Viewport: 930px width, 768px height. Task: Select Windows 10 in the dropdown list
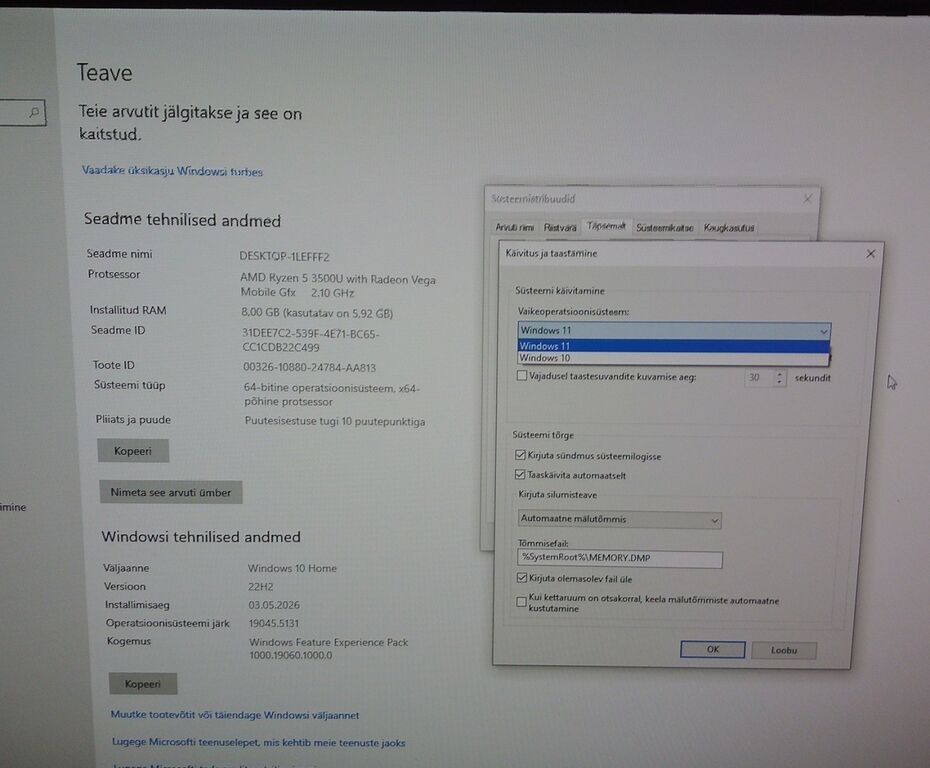pos(673,358)
